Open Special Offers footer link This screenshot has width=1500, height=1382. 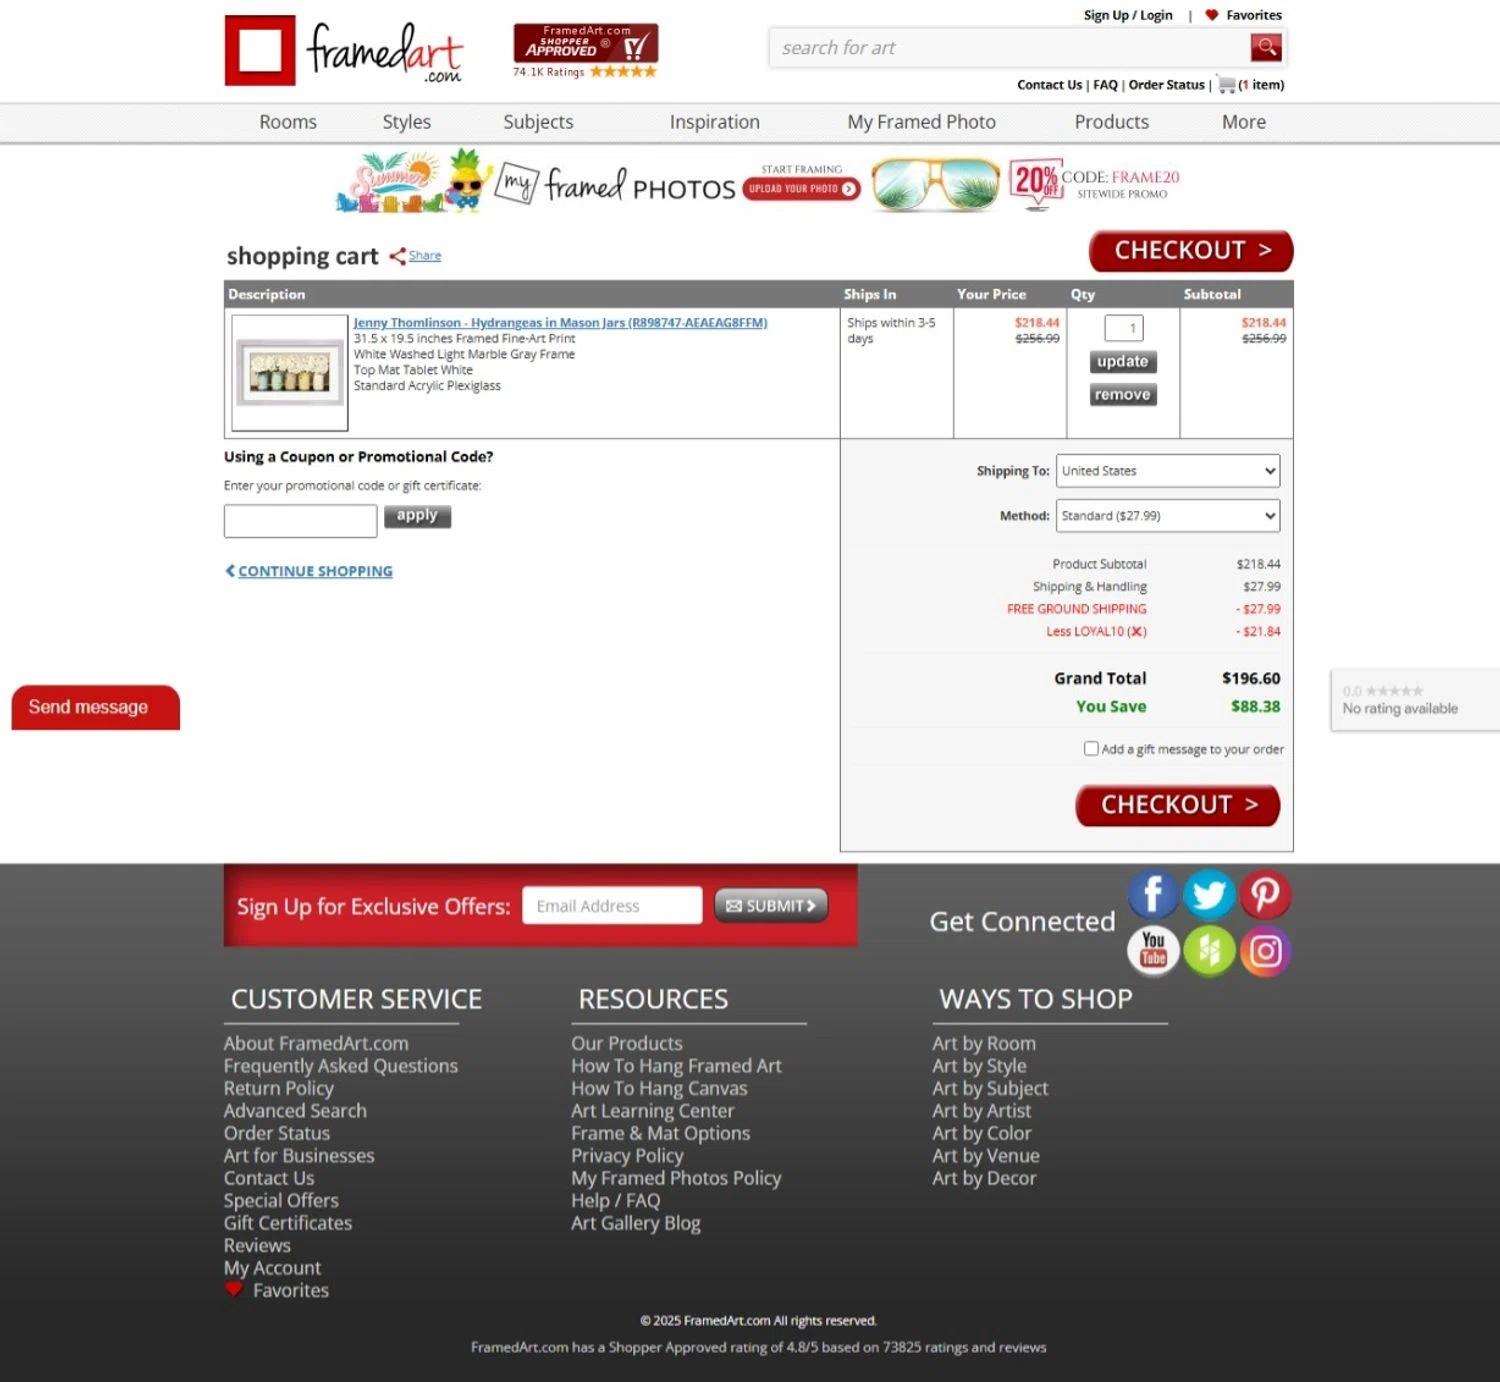click(x=281, y=1201)
